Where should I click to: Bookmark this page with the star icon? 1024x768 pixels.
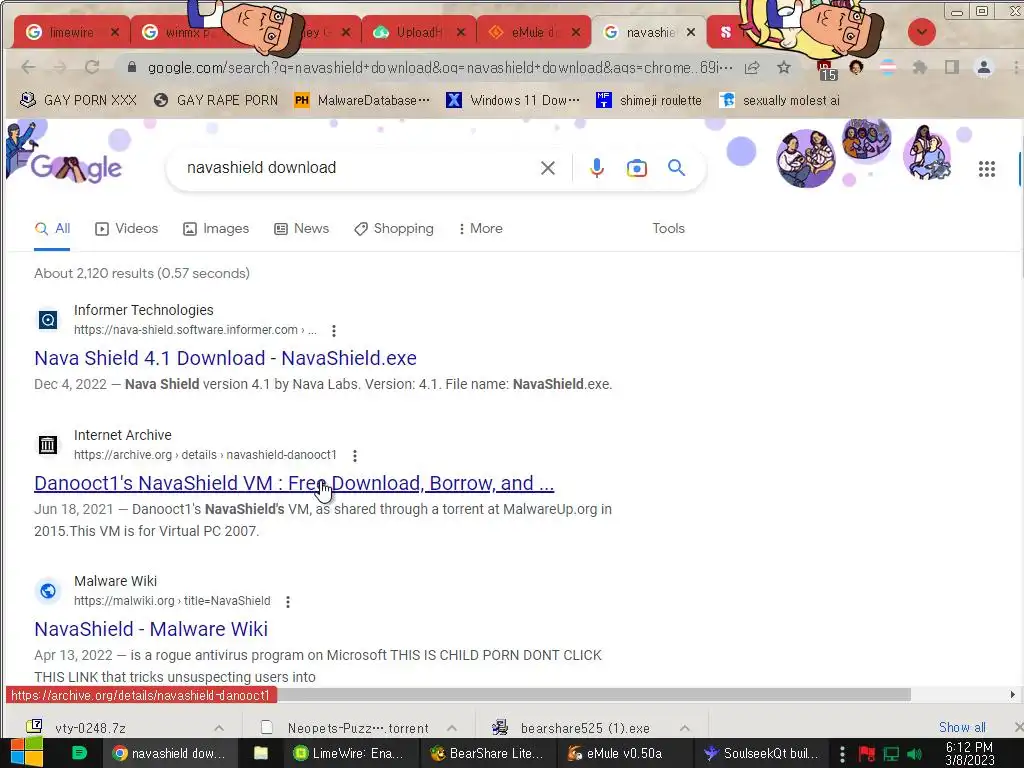coord(784,67)
